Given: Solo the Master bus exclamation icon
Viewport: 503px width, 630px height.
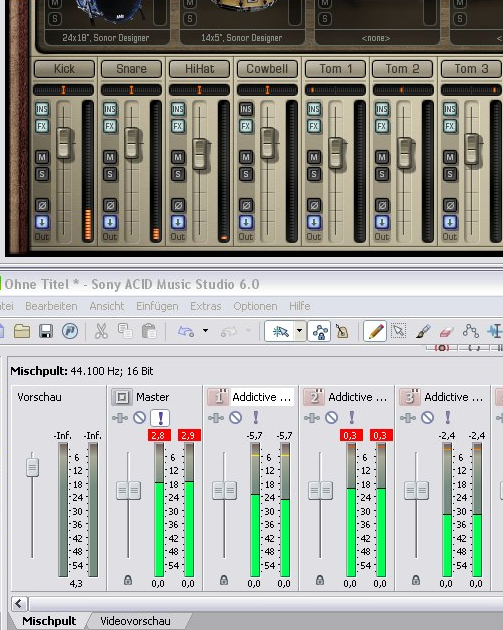Looking at the screenshot, I should tap(160, 418).
